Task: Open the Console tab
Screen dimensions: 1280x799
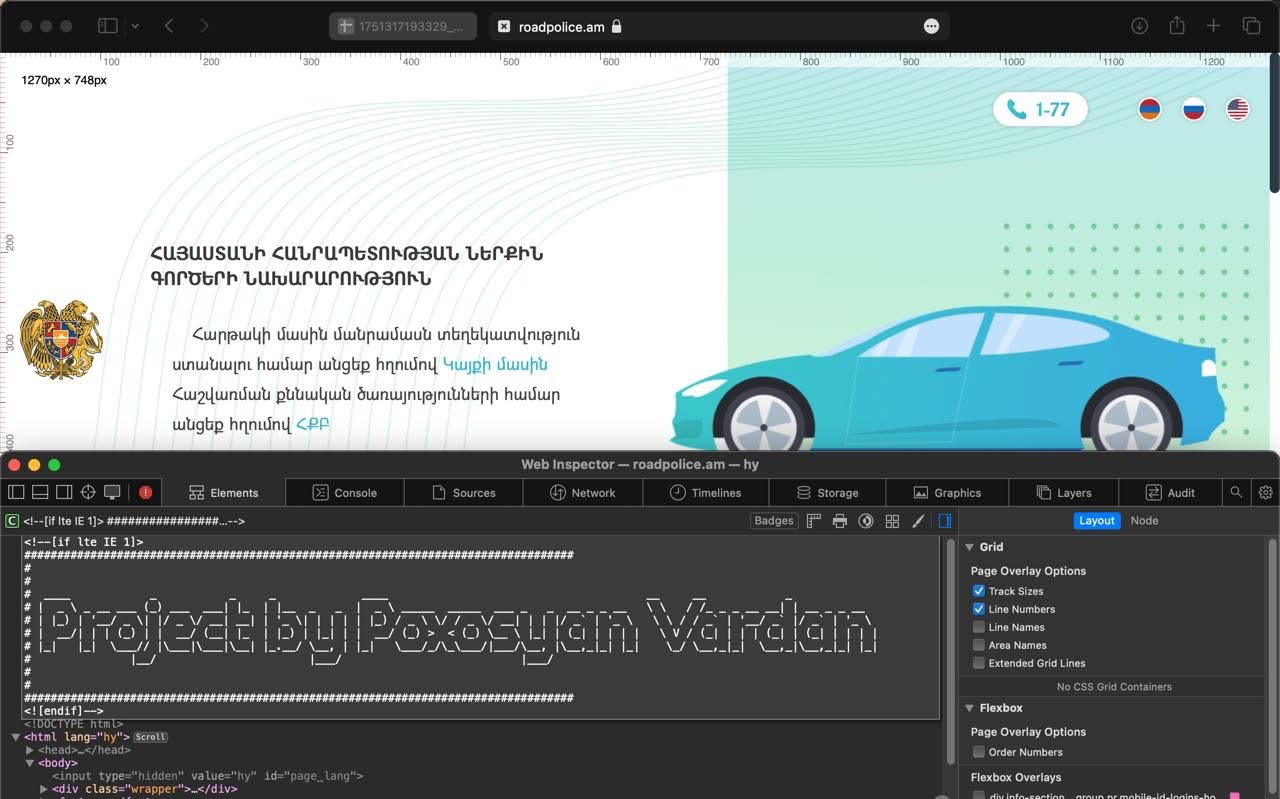Action: pyautogui.click(x=344, y=492)
